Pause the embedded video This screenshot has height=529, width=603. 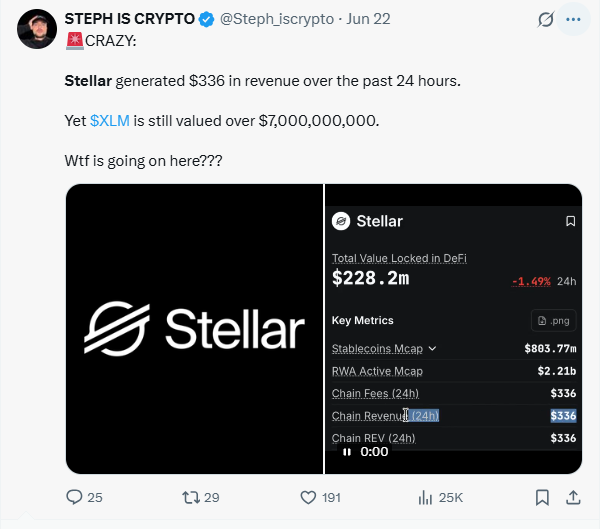(x=347, y=452)
